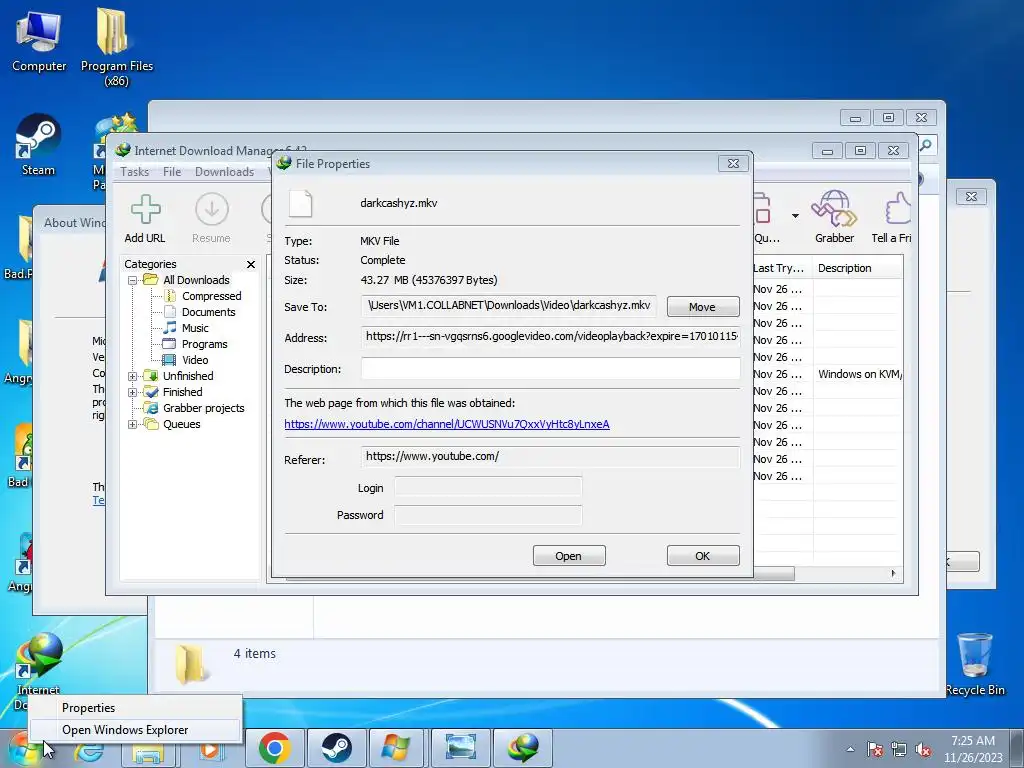The image size is (1024, 768).
Task: Open the Grabber tool in IDM
Action: tap(834, 217)
